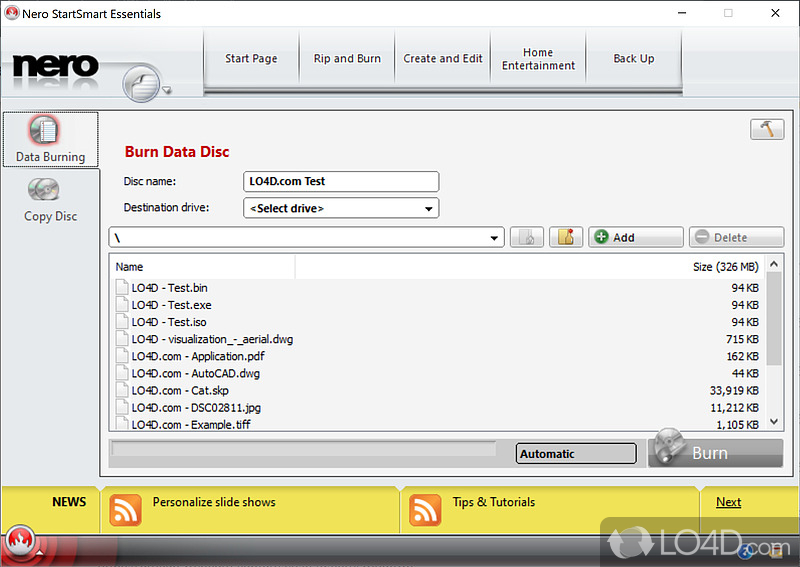Sort by the Name column header
This screenshot has height=567, width=800.
203,267
